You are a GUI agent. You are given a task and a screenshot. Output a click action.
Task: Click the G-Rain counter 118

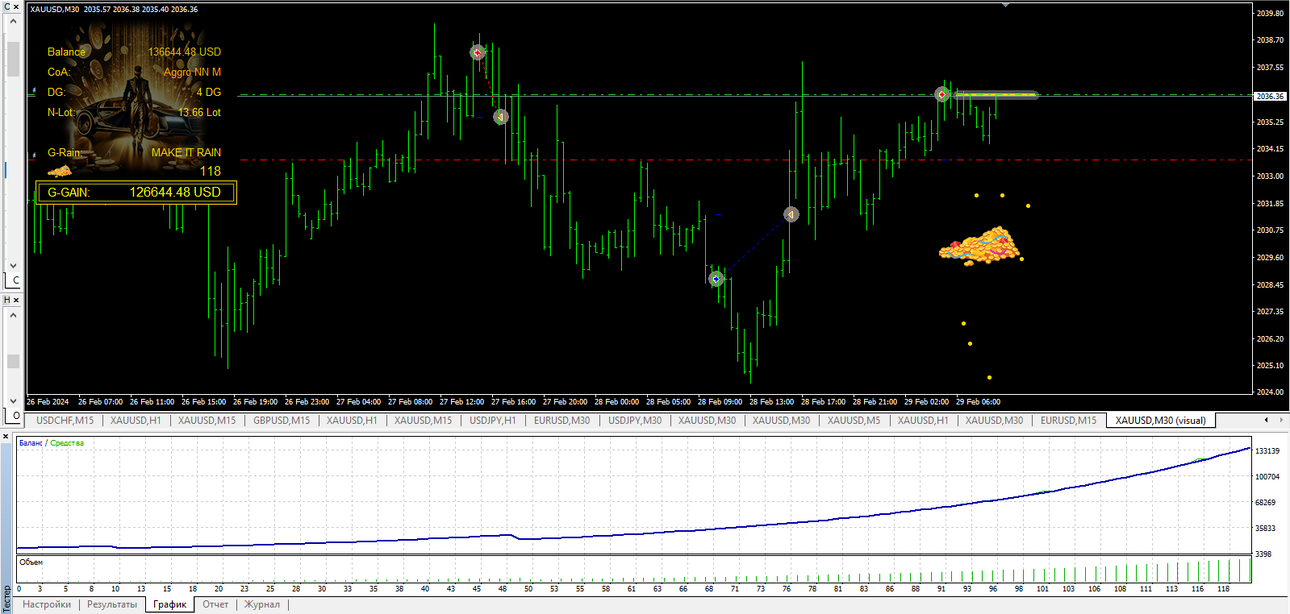(x=210, y=171)
